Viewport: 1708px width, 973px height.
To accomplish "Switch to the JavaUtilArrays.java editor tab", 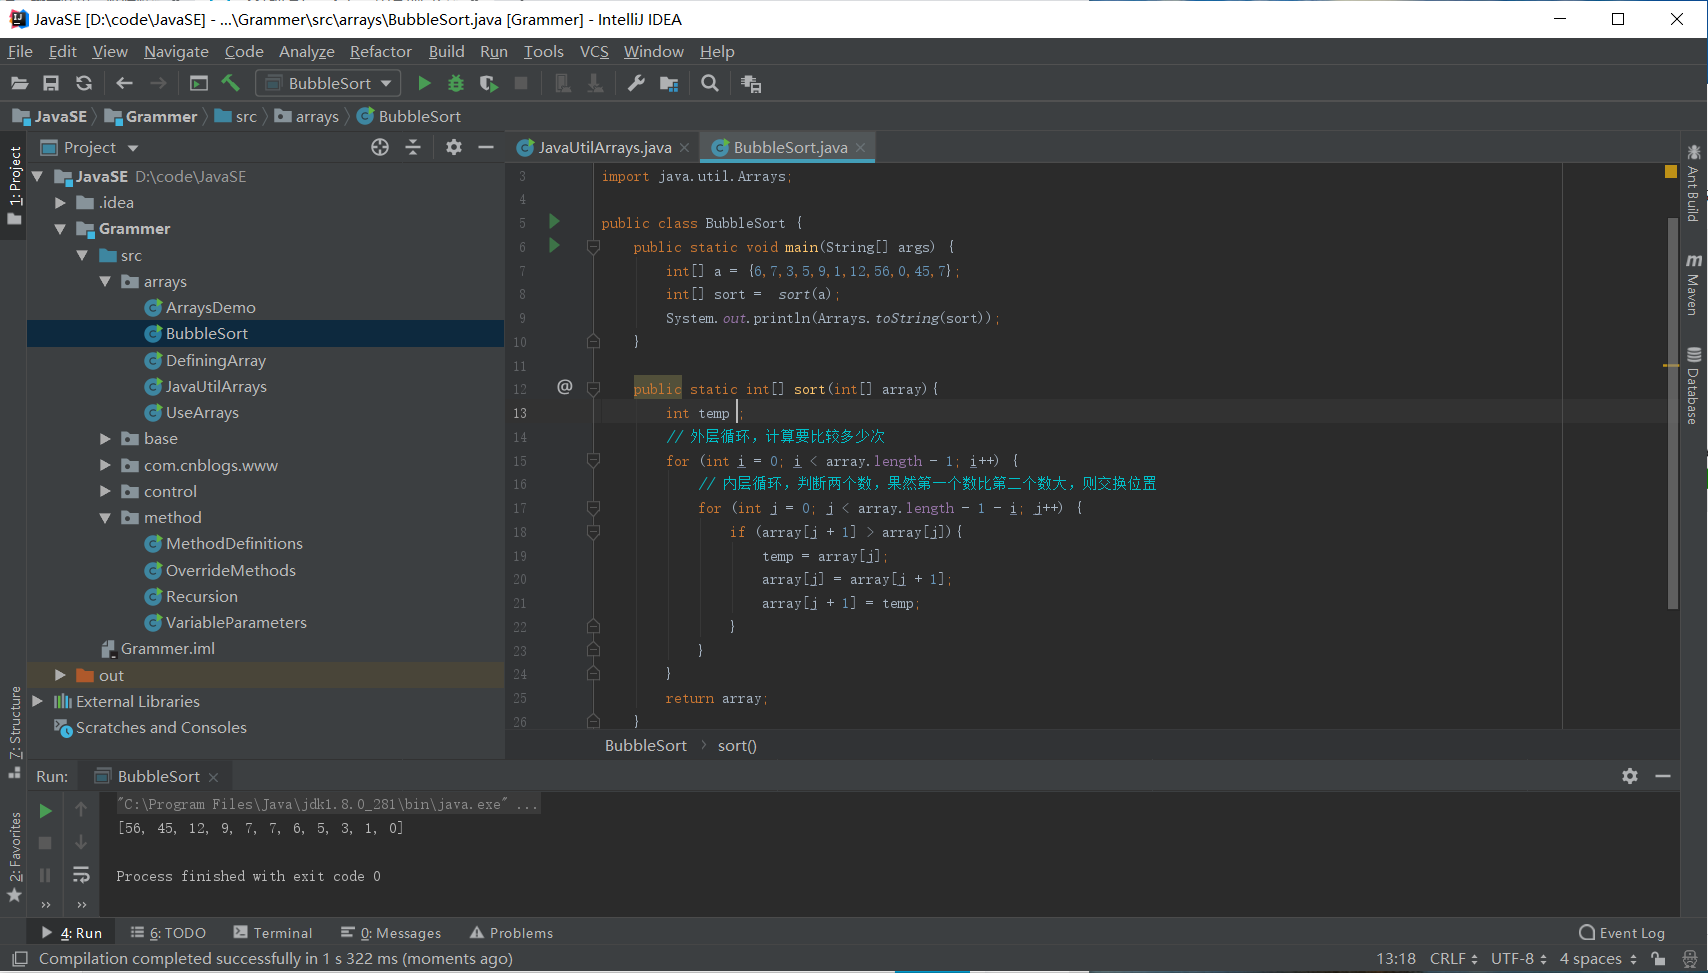I will coord(604,148).
